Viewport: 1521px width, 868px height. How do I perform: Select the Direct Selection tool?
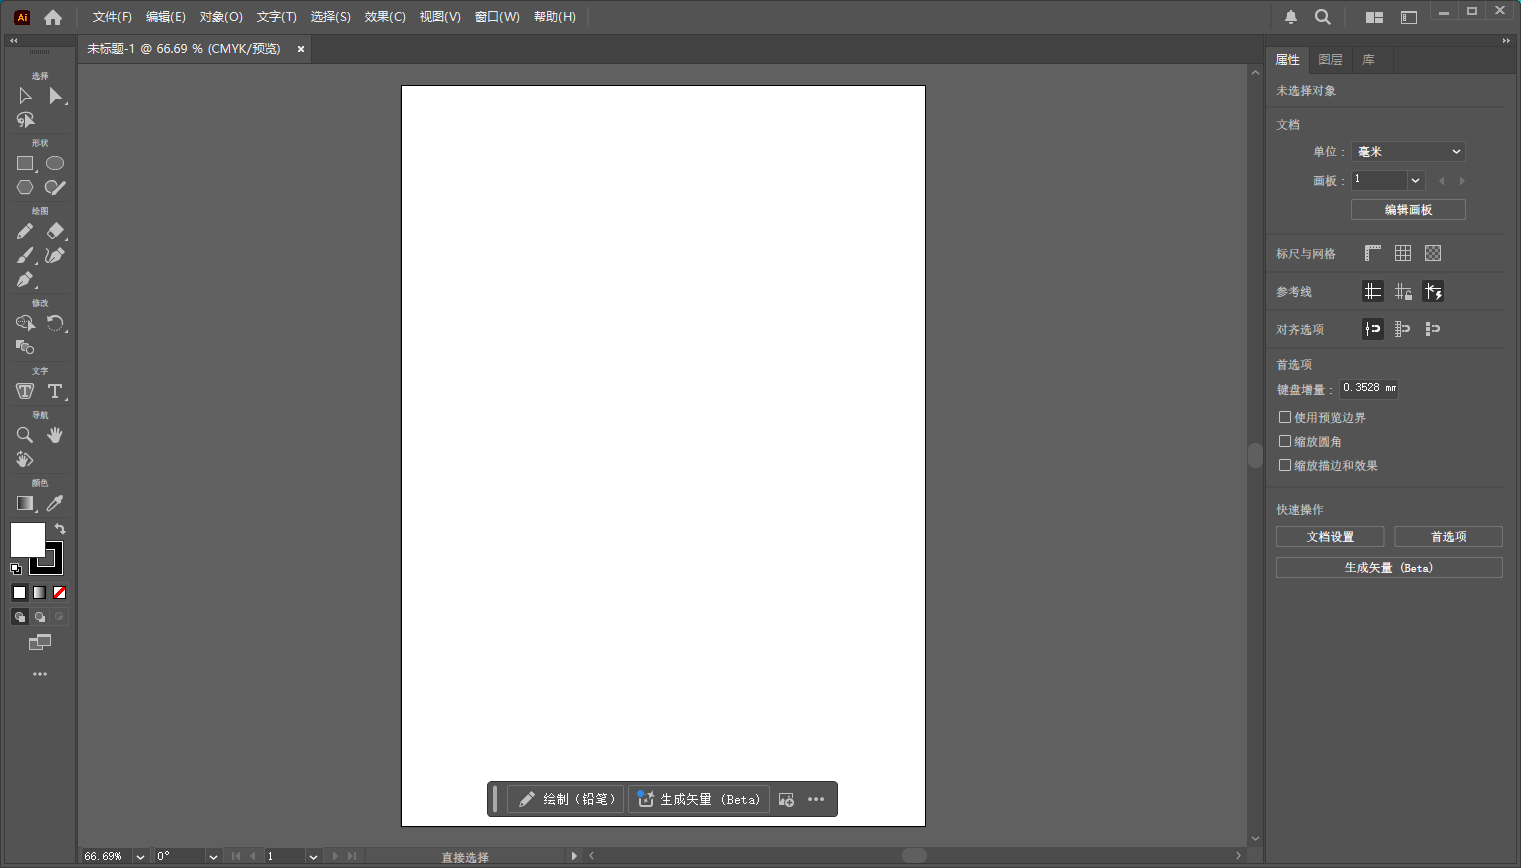click(57, 95)
